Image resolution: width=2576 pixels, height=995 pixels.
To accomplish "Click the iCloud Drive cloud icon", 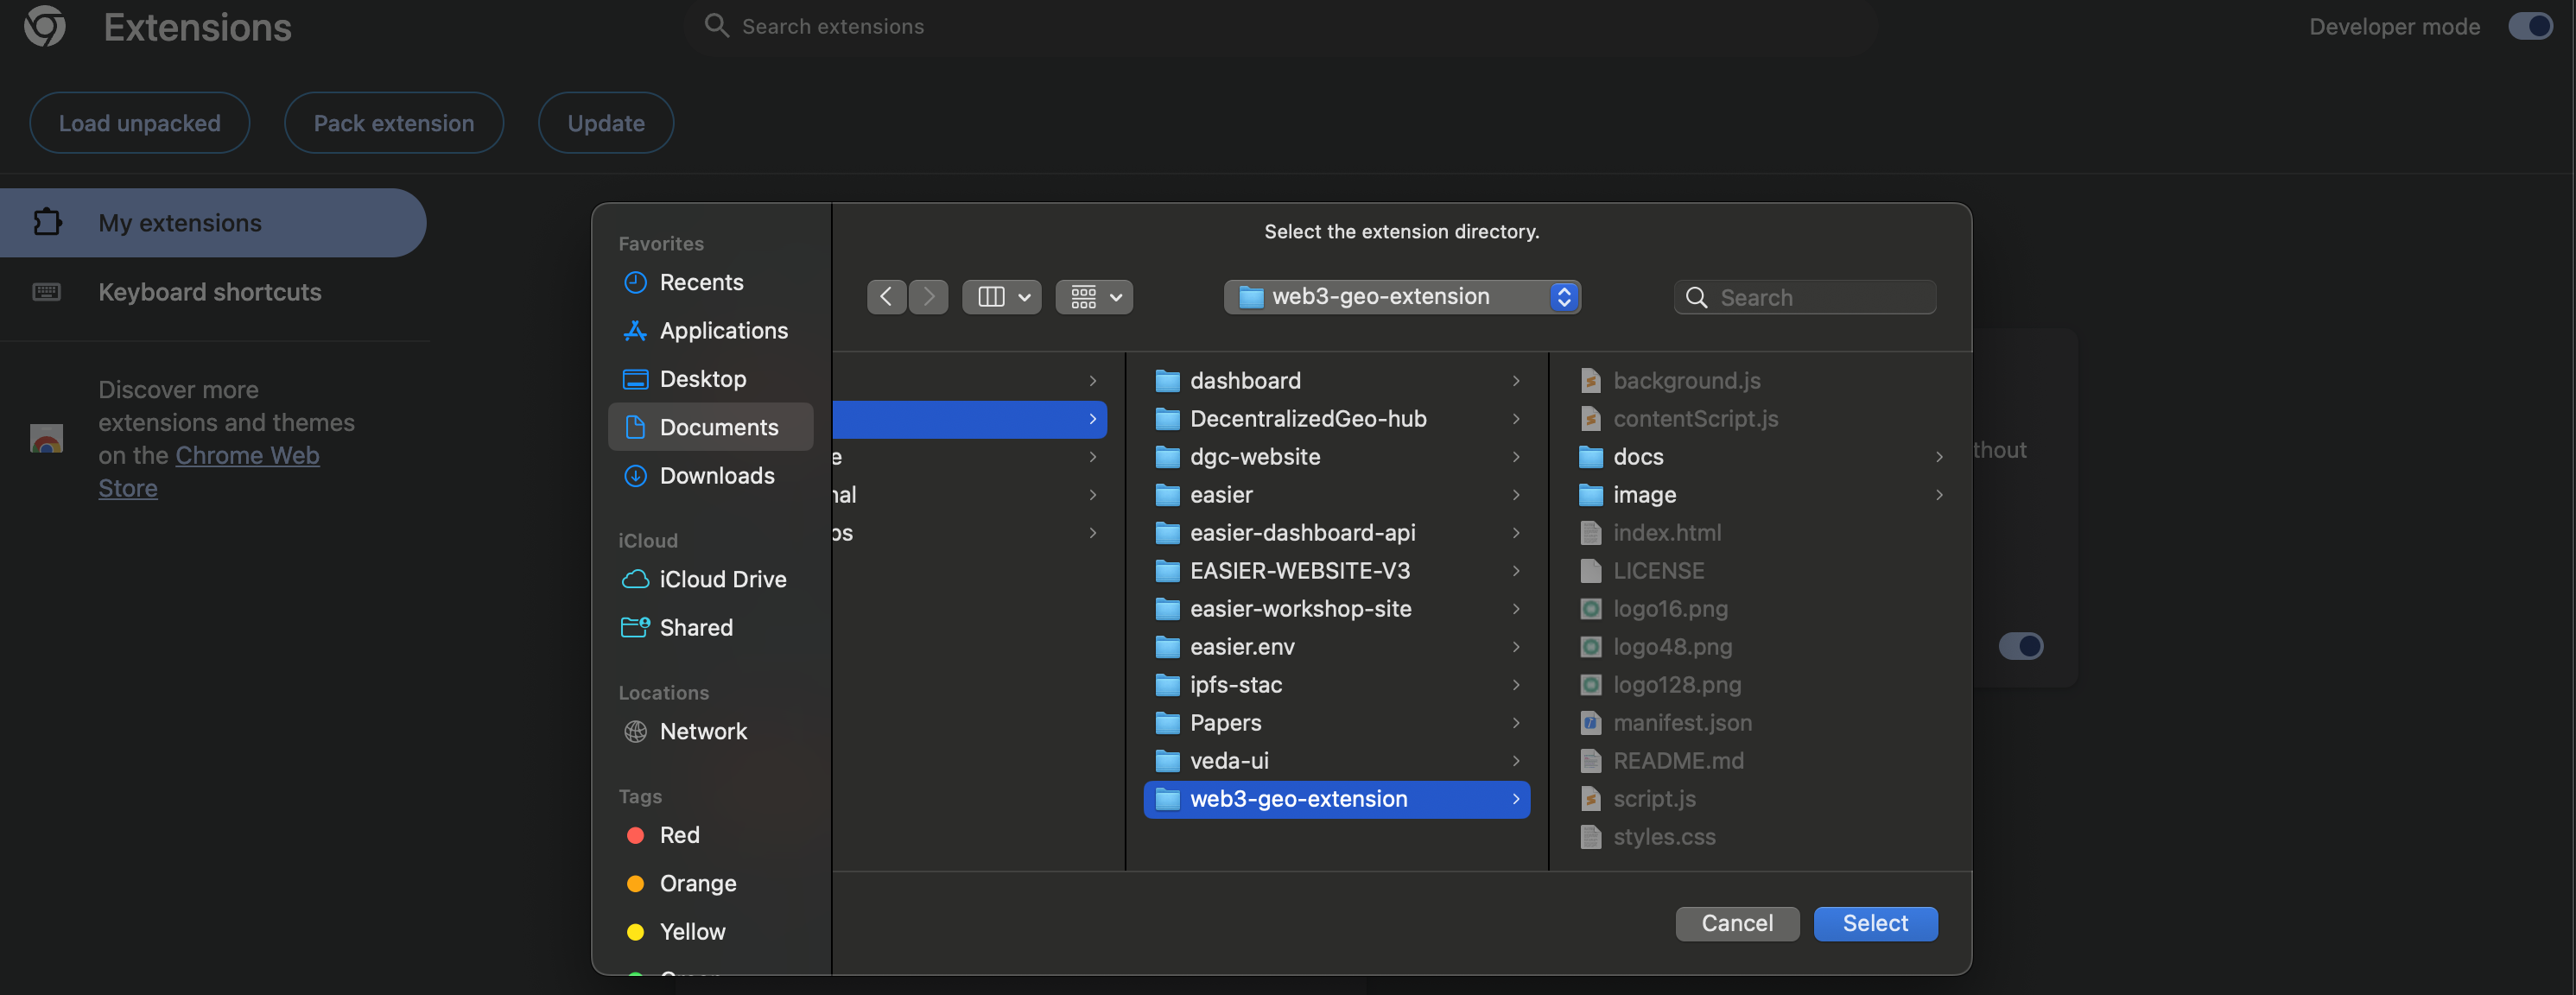I will (635, 579).
